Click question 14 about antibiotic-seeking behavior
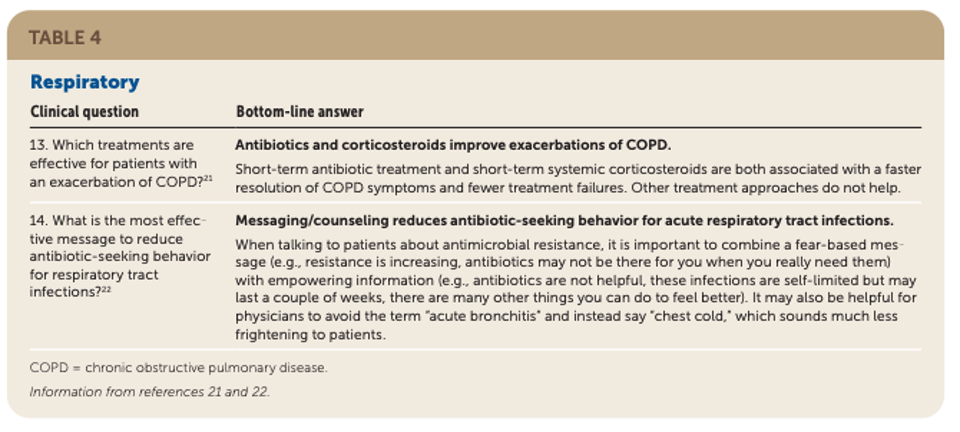Screen dimensions: 960x432 [x=120, y=256]
